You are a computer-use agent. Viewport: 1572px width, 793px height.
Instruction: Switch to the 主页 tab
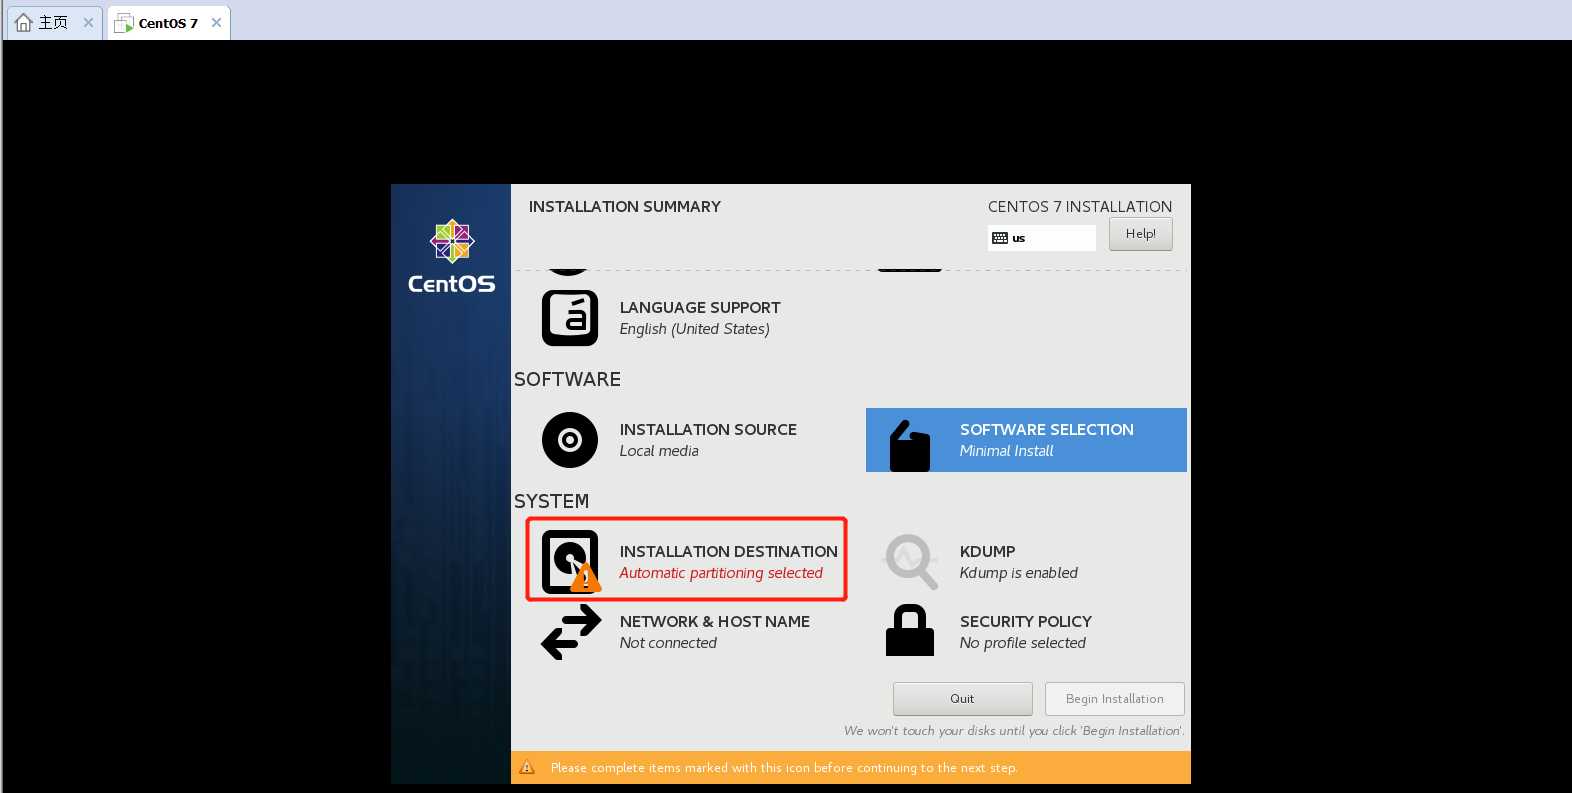[54, 22]
